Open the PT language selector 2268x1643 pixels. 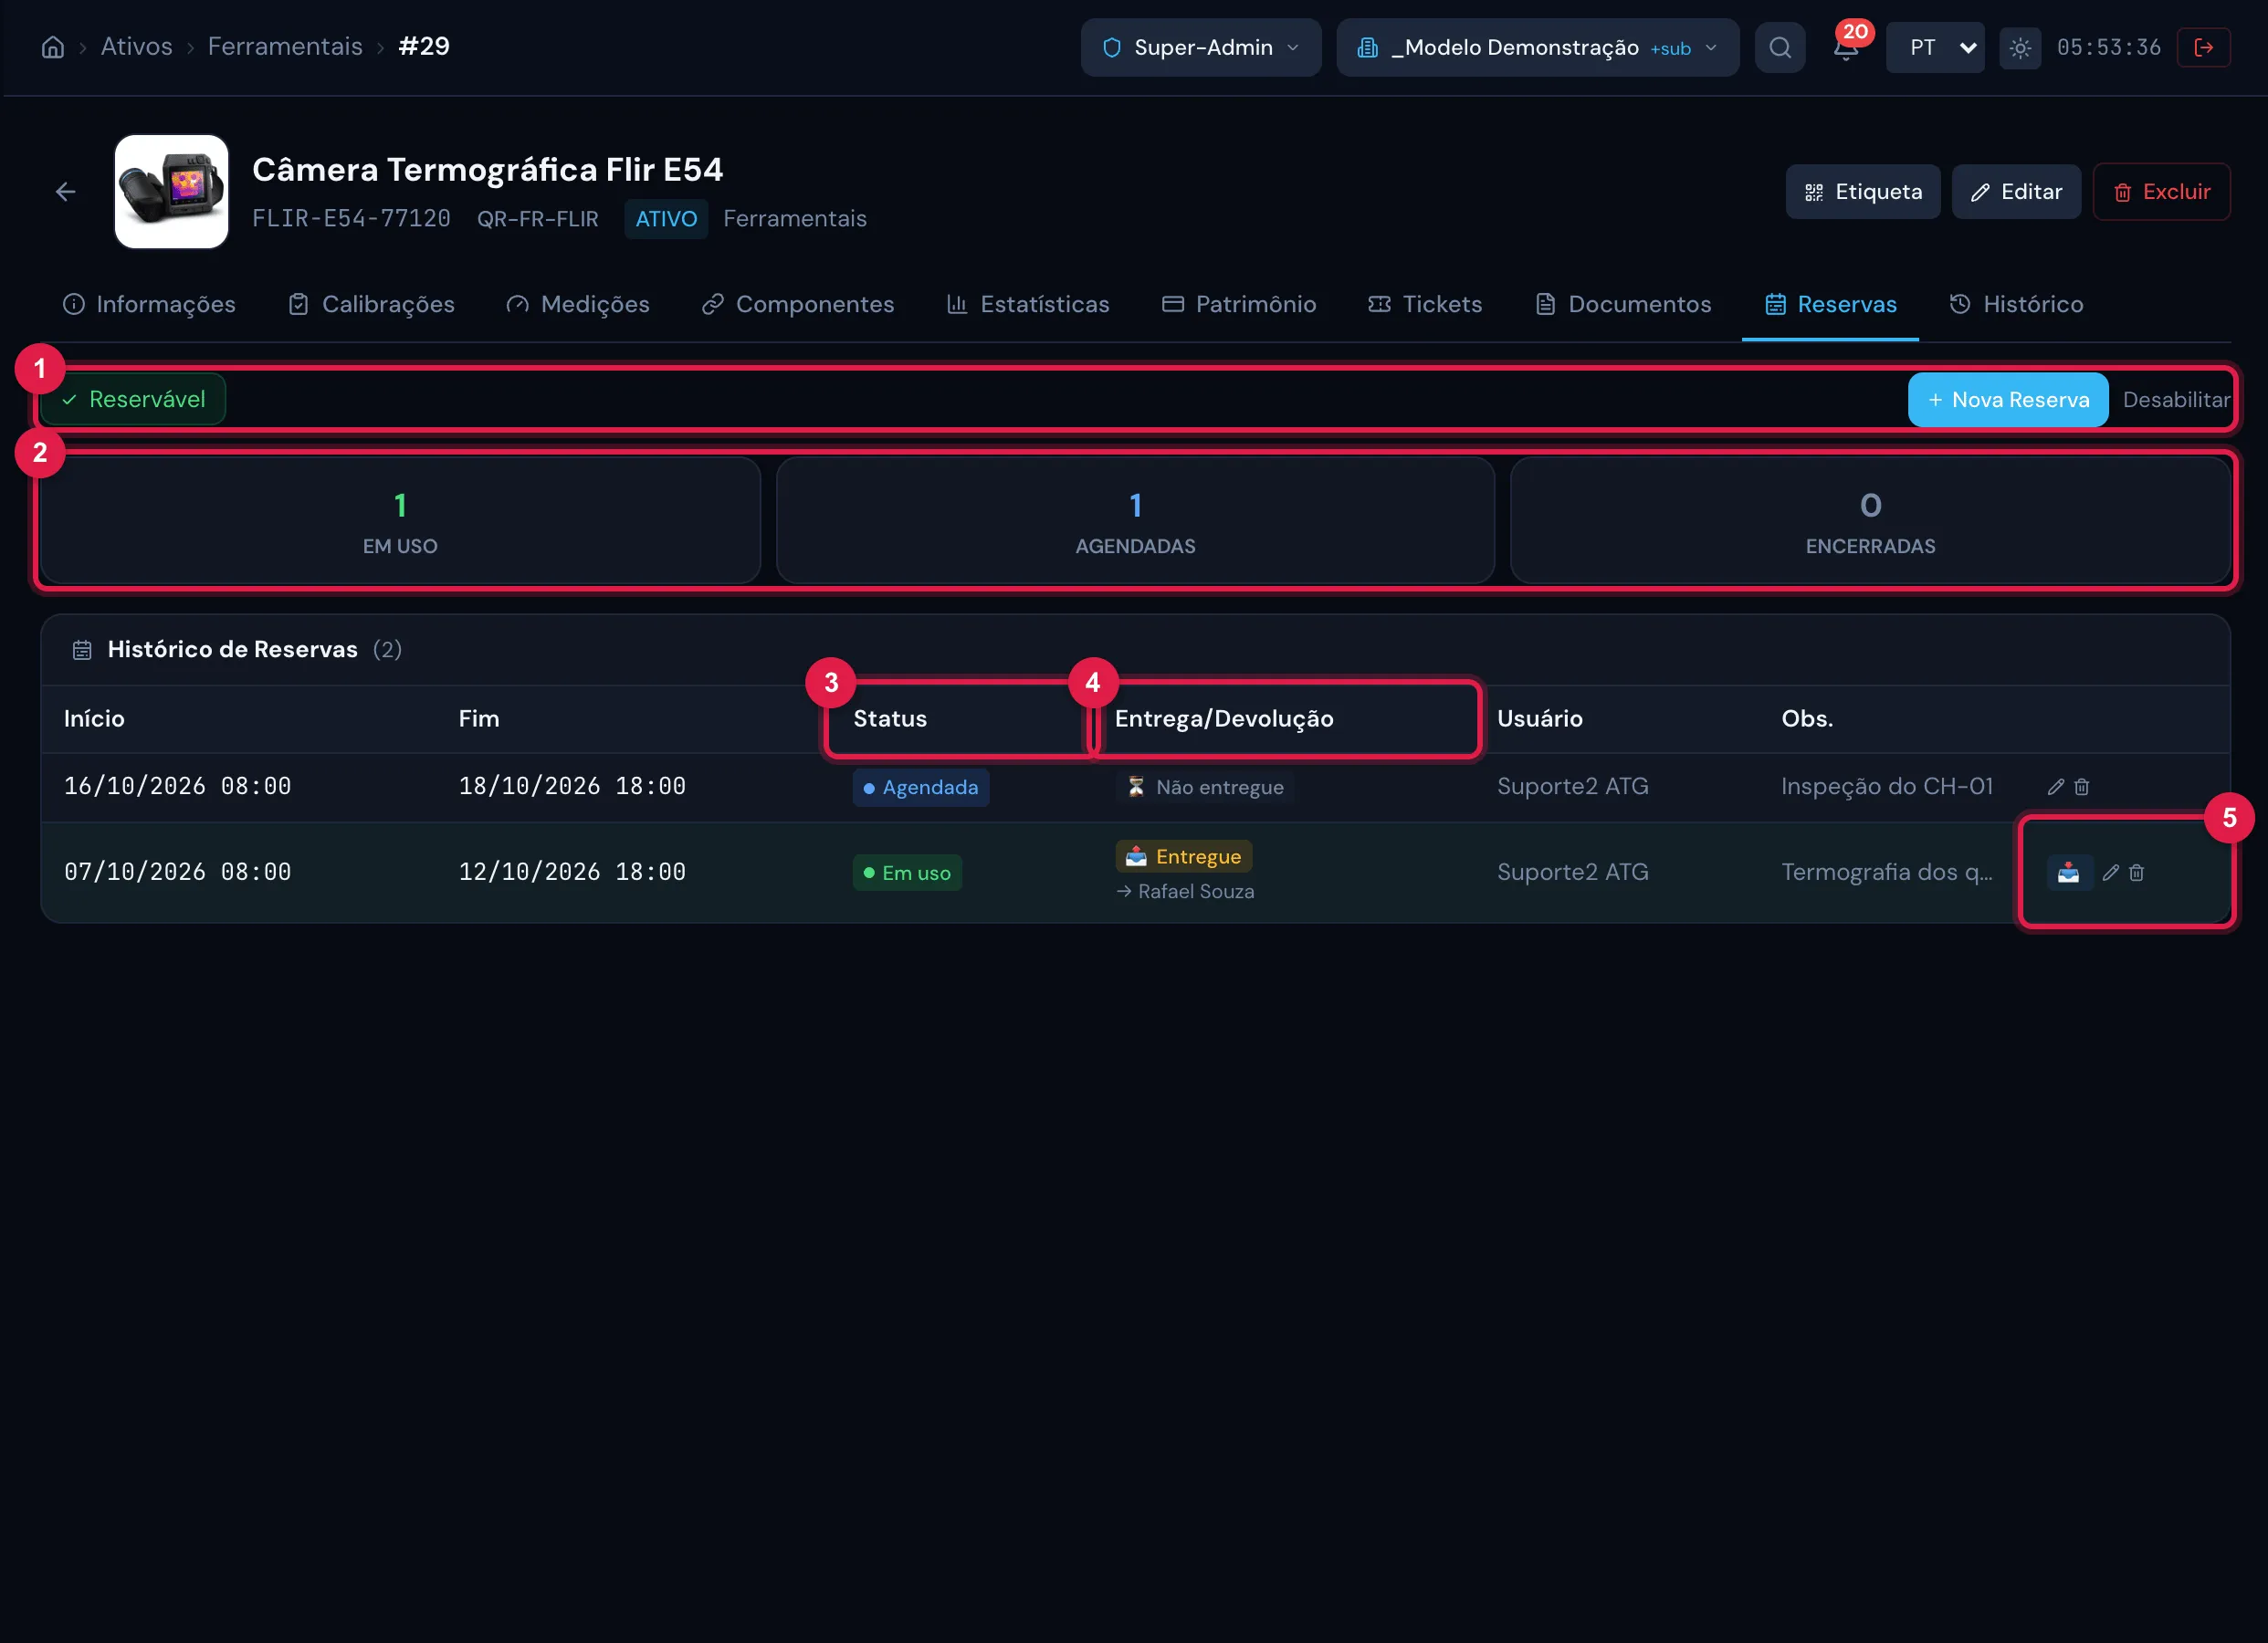(1935, 47)
